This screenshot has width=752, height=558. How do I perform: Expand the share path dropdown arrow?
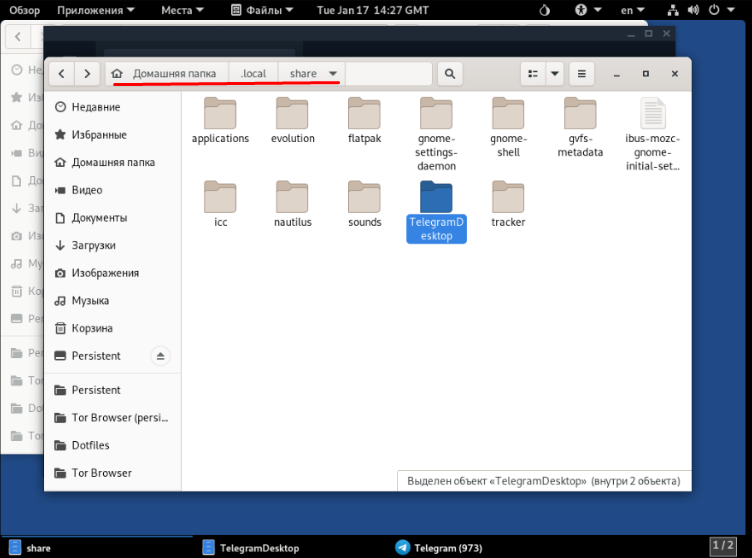[x=333, y=74]
